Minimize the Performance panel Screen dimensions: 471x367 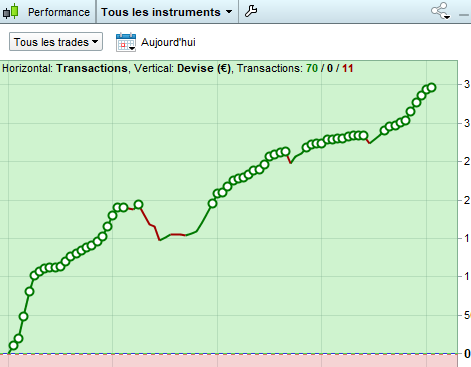tap(464, 15)
